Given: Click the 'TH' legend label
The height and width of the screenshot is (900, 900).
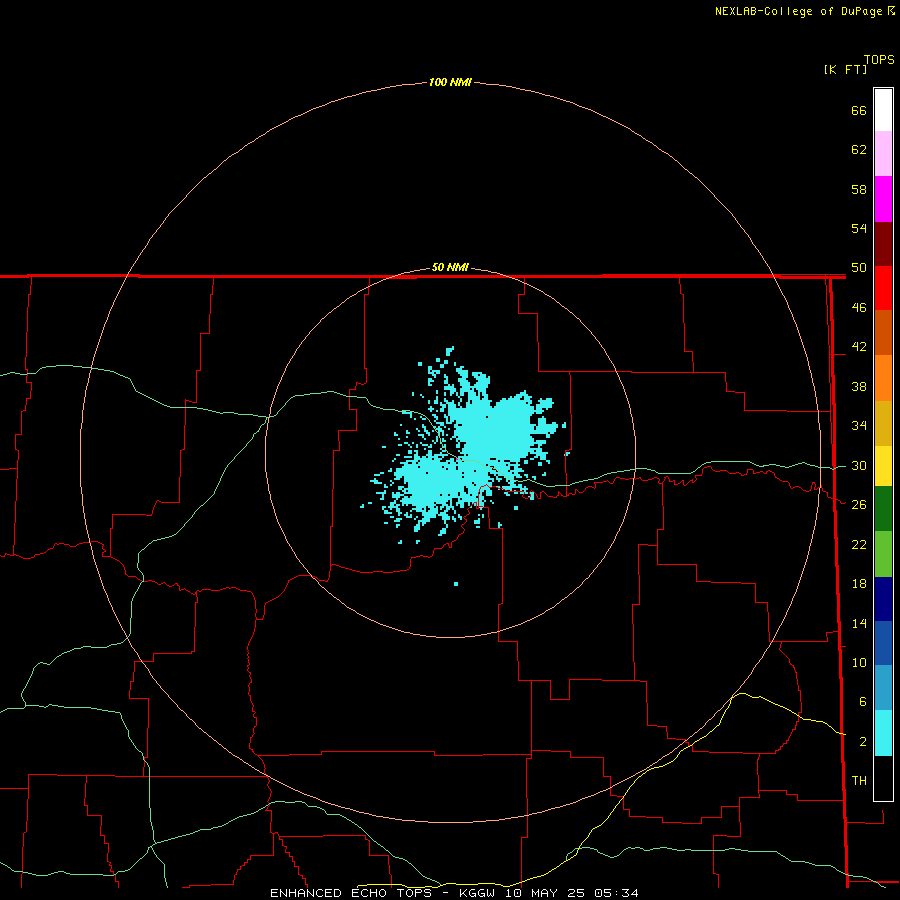Looking at the screenshot, I should pyautogui.click(x=859, y=781).
